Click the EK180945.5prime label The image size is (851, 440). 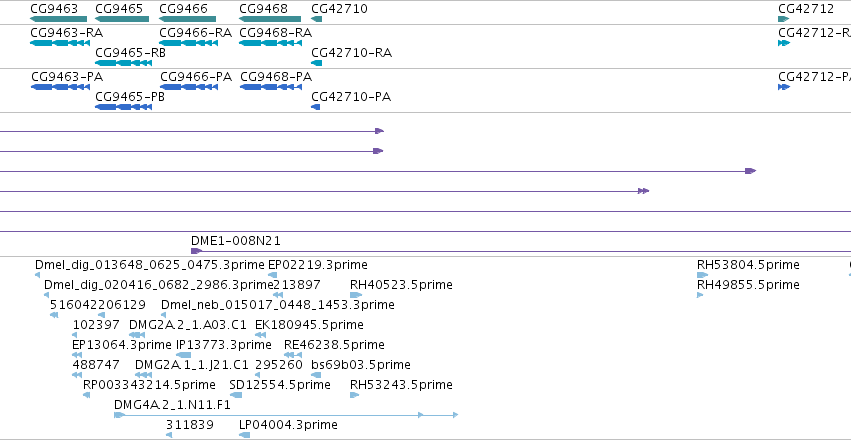point(309,326)
